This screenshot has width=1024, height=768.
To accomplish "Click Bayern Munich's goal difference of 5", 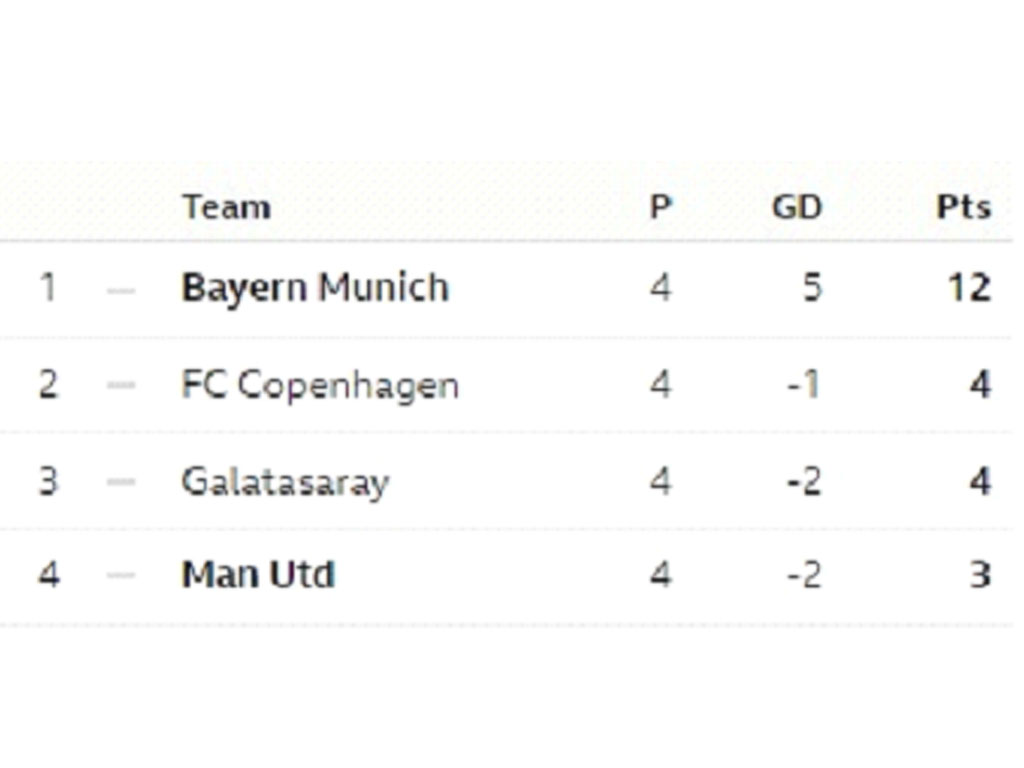I will pyautogui.click(x=811, y=288).
